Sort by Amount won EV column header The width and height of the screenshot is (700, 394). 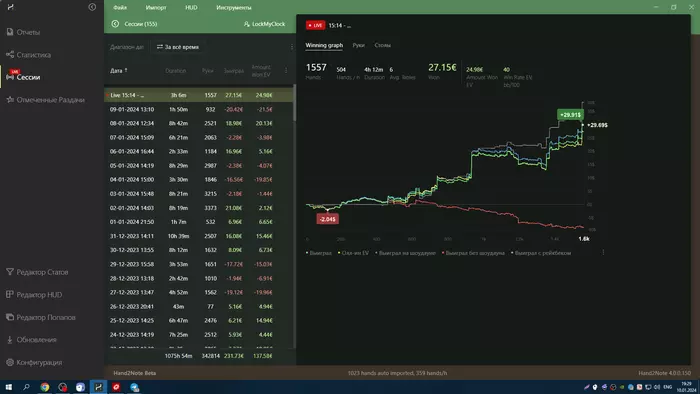[262, 71]
